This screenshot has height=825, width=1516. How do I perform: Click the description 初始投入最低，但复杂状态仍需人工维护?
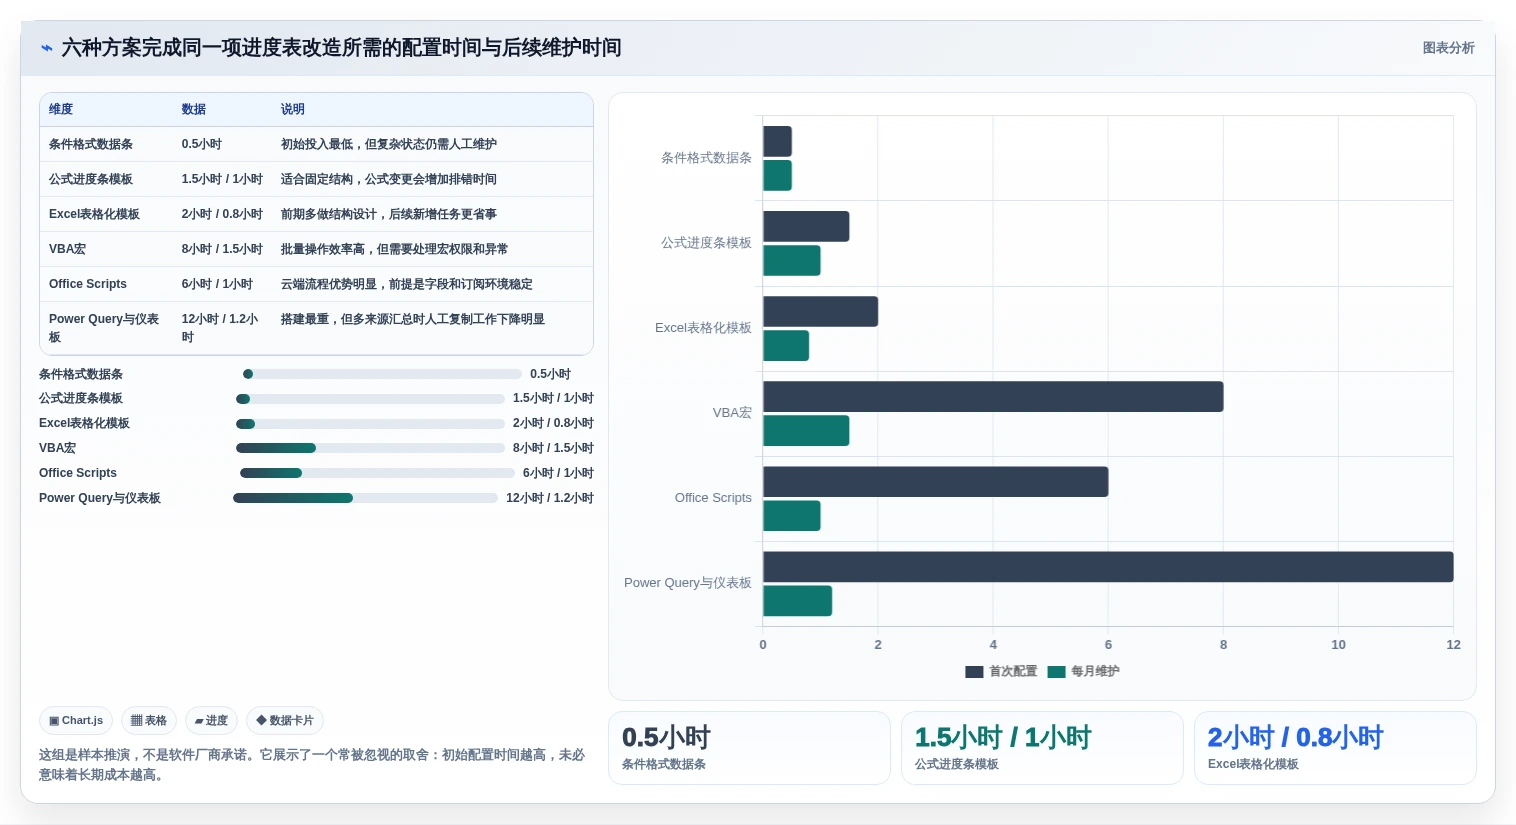coord(389,144)
